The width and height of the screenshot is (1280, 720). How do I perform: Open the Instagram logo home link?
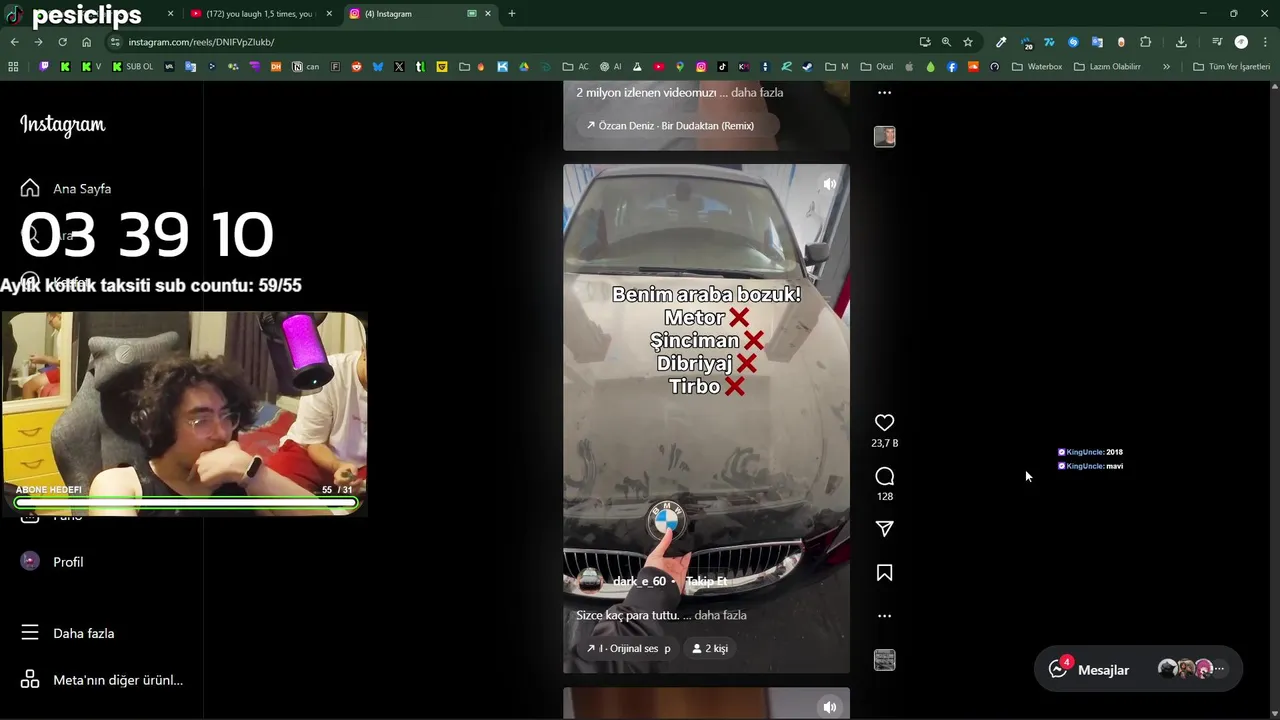point(62,125)
